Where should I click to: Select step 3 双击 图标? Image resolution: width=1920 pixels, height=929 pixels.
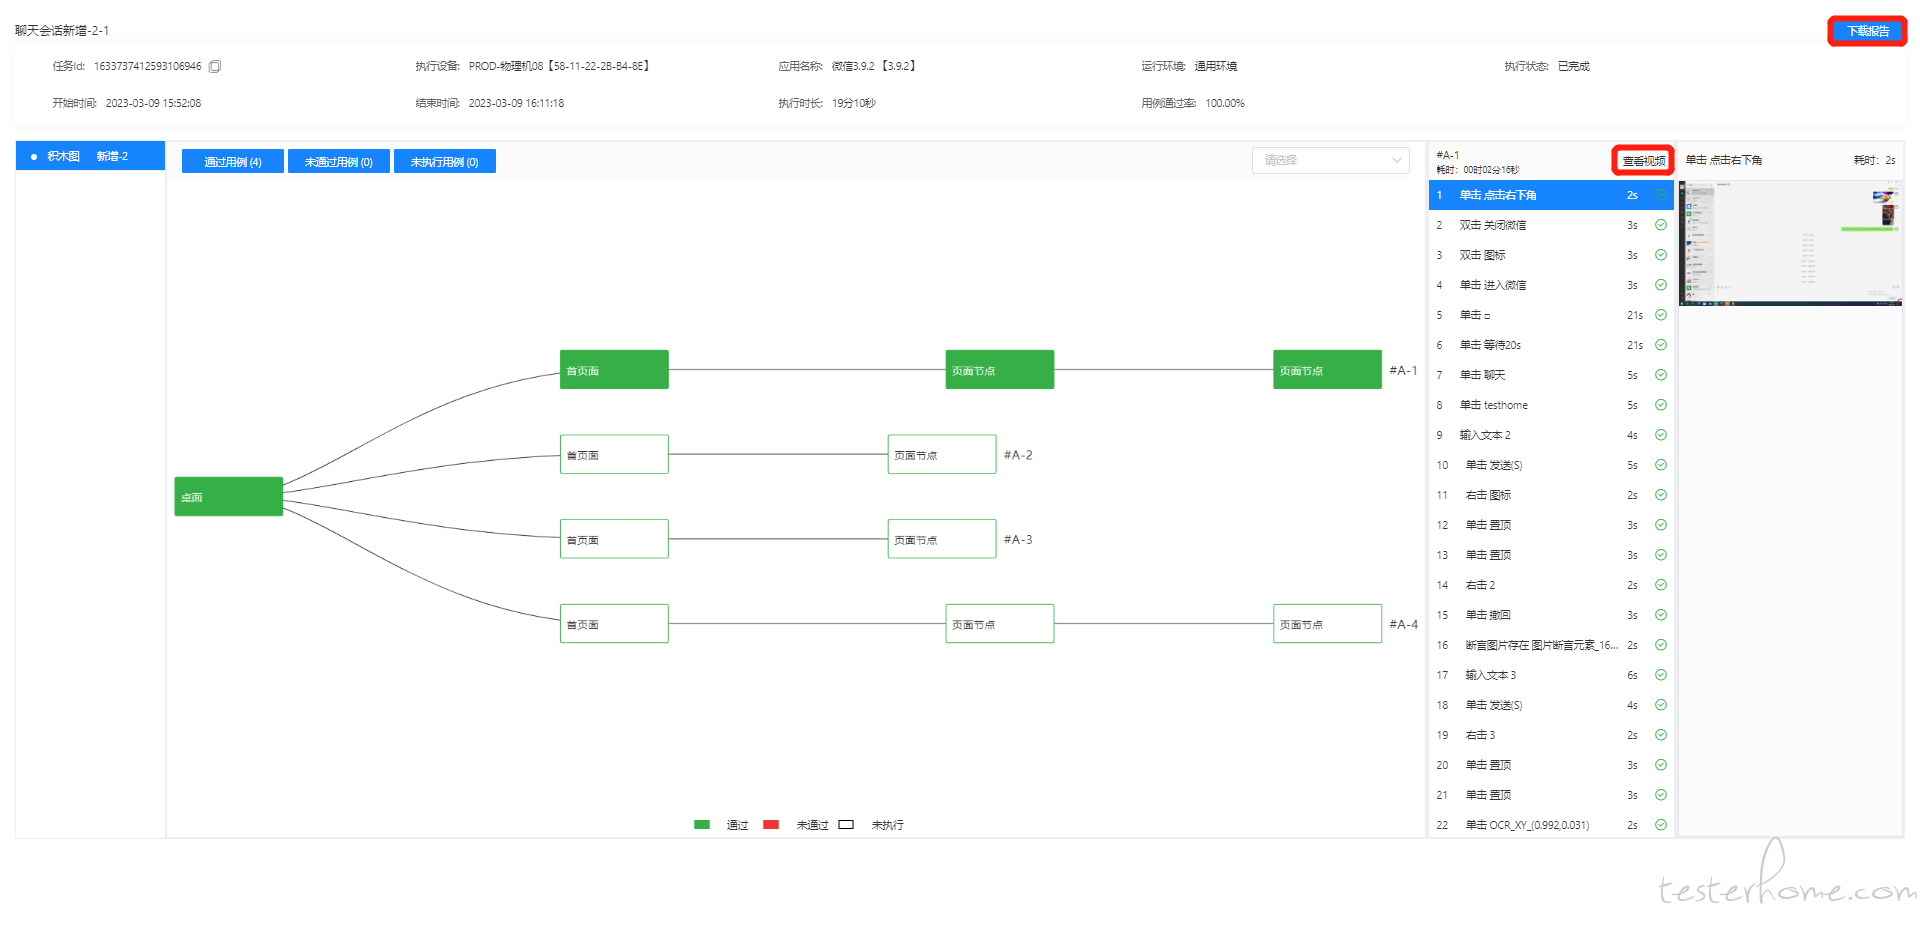coord(1551,255)
